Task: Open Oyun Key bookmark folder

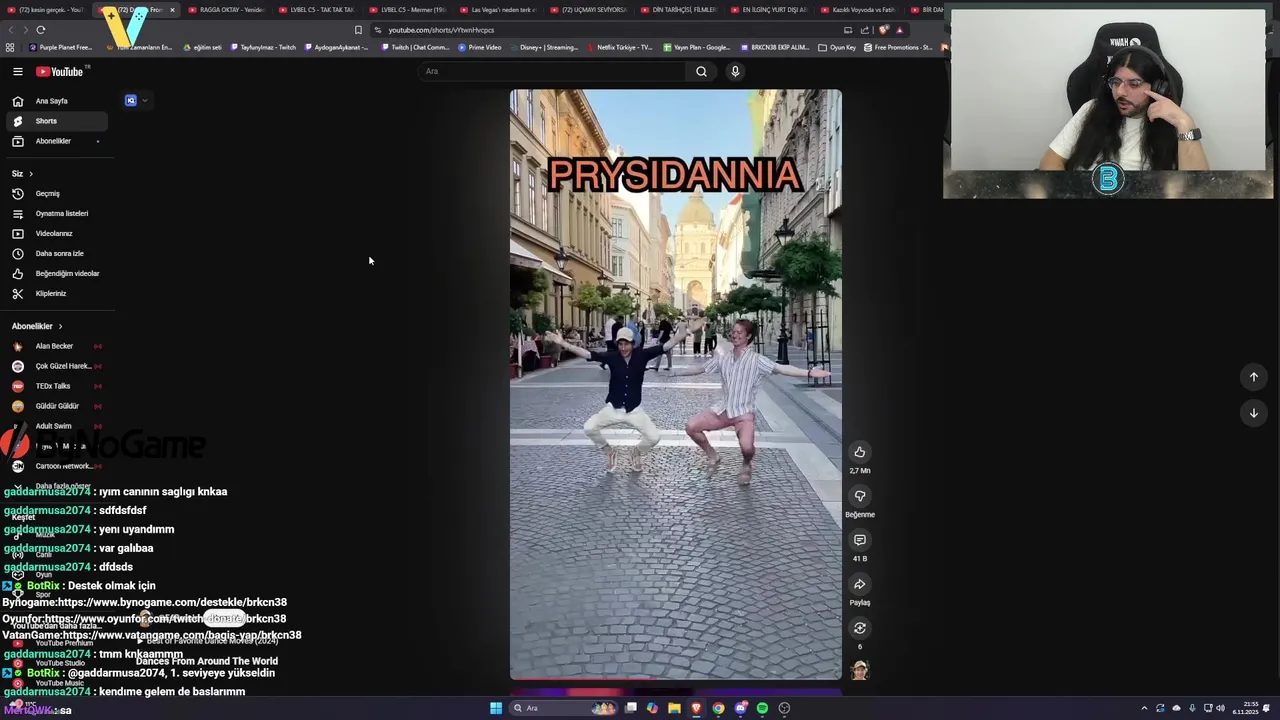Action: [x=837, y=47]
